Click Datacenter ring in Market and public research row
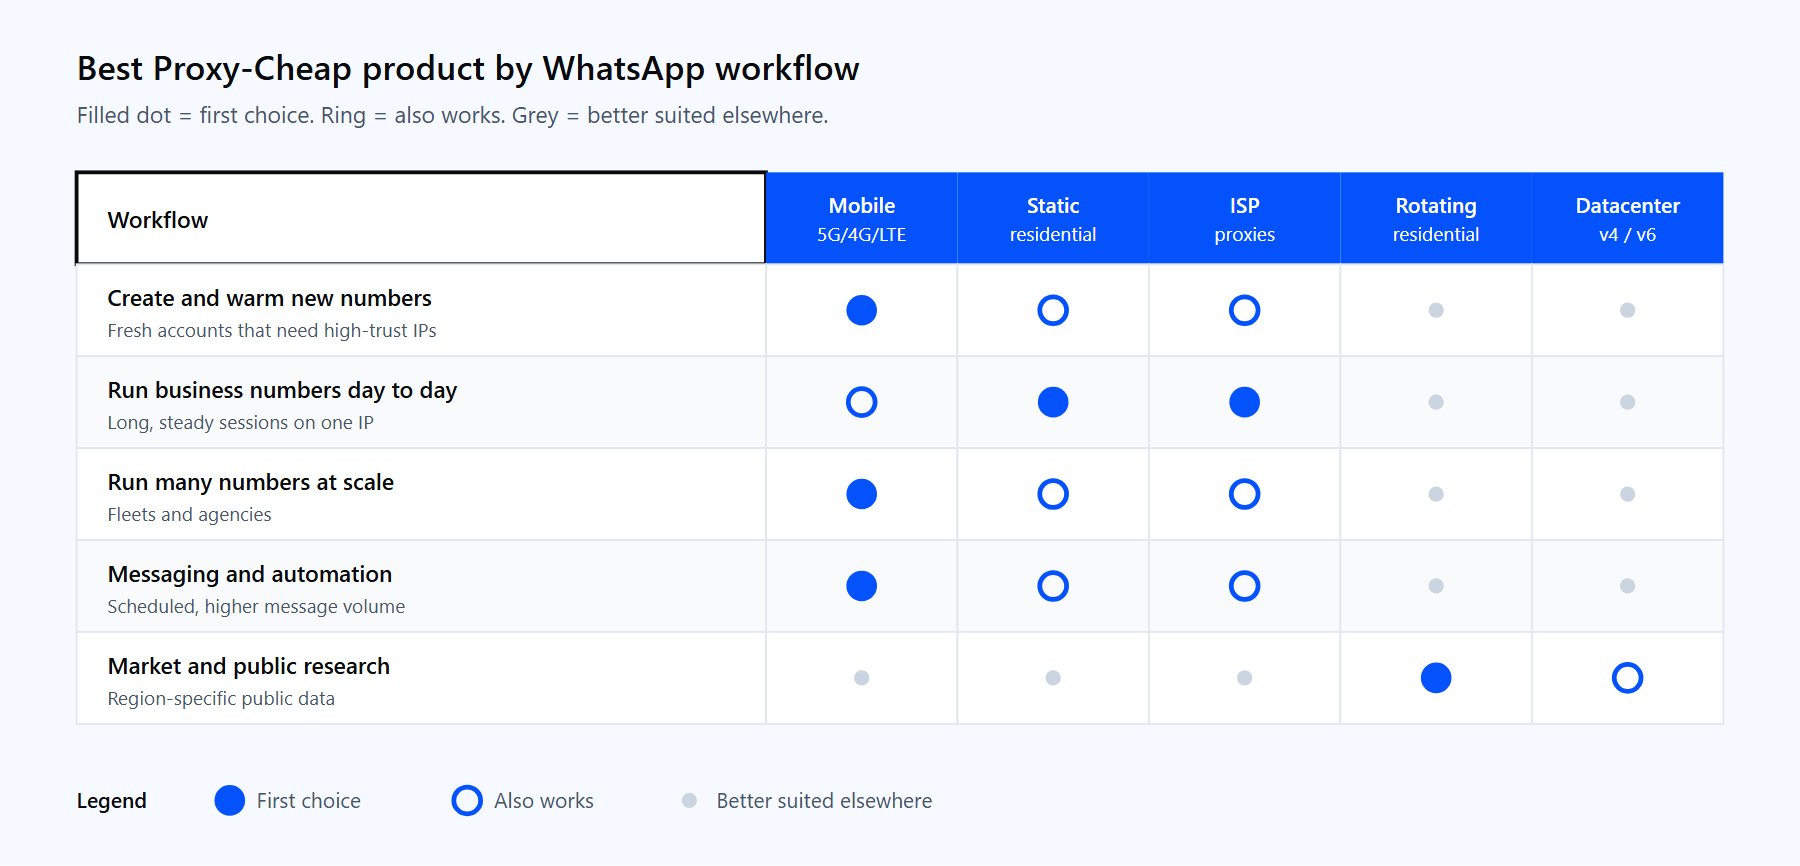The height and width of the screenshot is (866, 1800). pyautogui.click(x=1627, y=678)
